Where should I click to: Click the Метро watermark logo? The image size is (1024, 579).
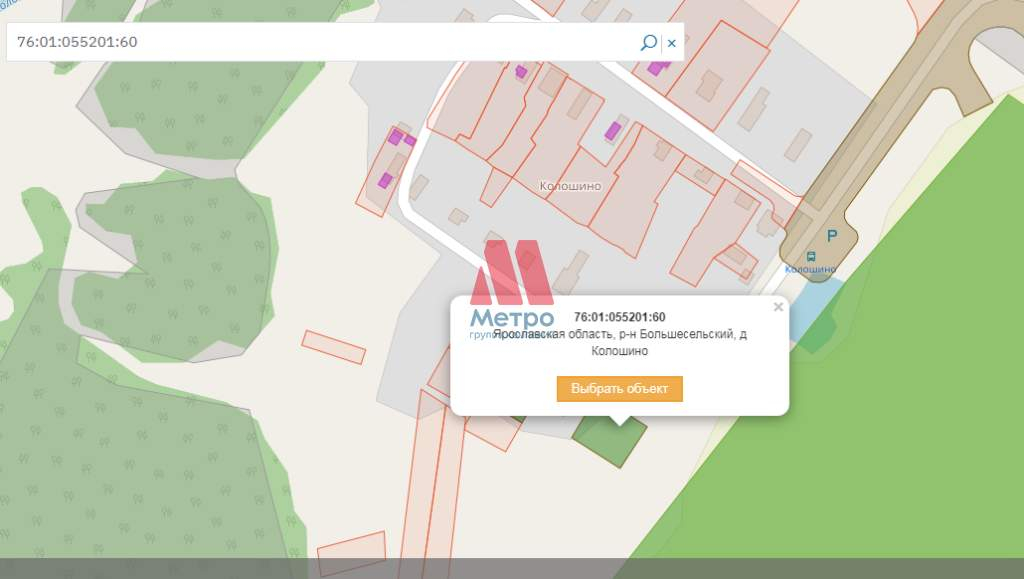tap(512, 290)
